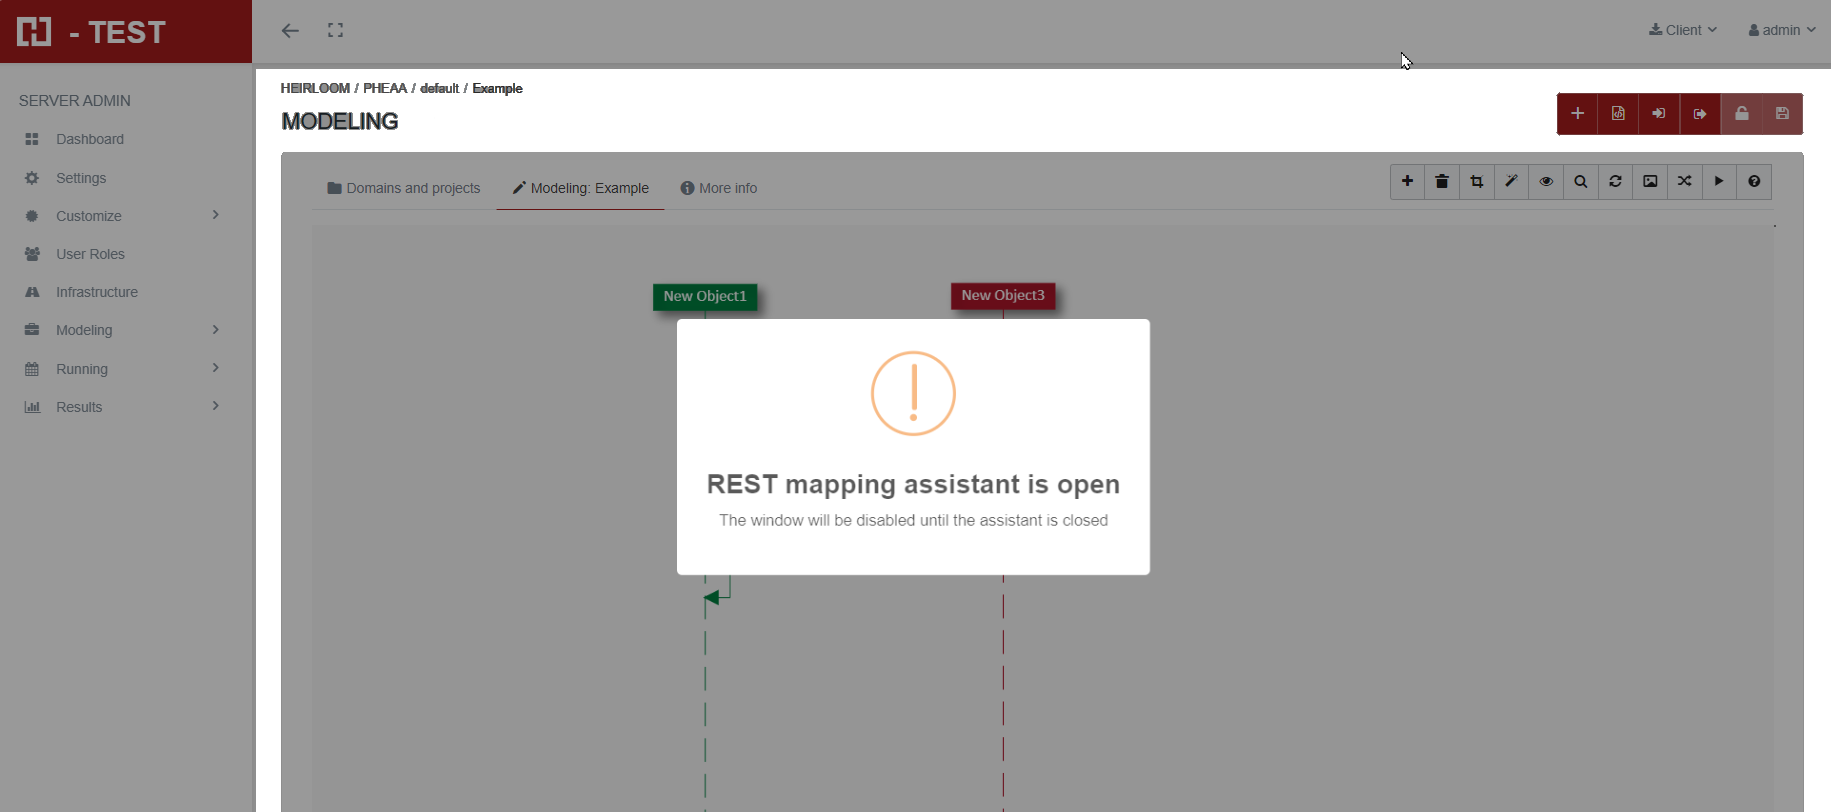Click the magnifier search icon

point(1580,182)
